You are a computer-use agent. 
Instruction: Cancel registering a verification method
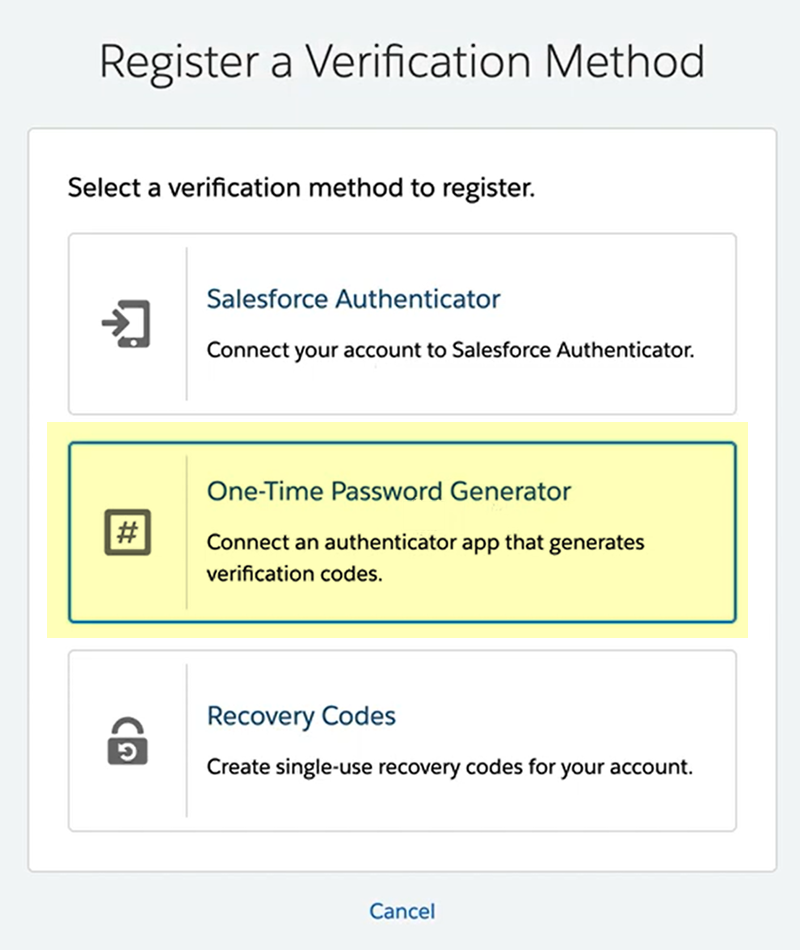click(x=402, y=911)
